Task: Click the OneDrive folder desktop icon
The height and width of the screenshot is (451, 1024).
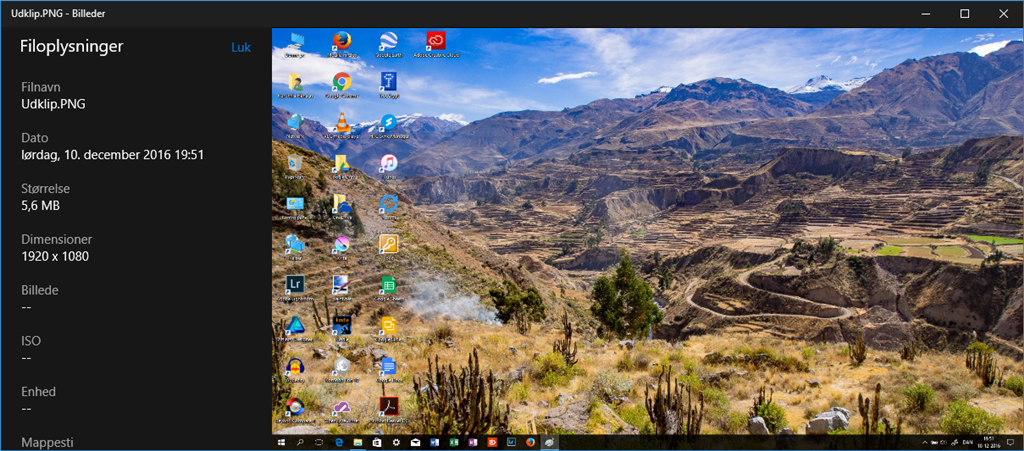Action: [x=342, y=203]
